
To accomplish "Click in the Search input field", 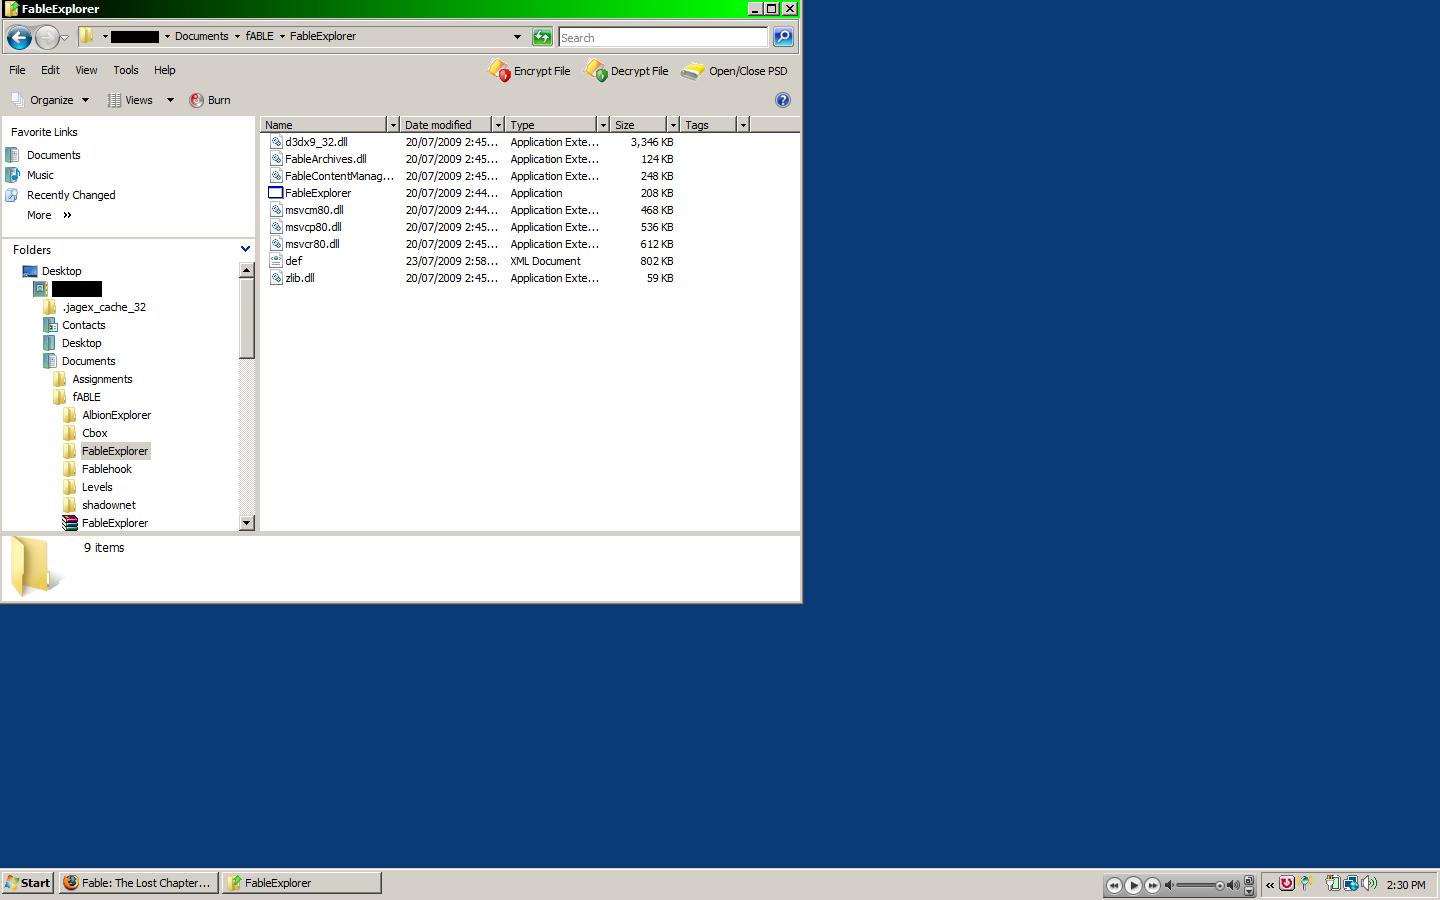I will pyautogui.click(x=662, y=37).
